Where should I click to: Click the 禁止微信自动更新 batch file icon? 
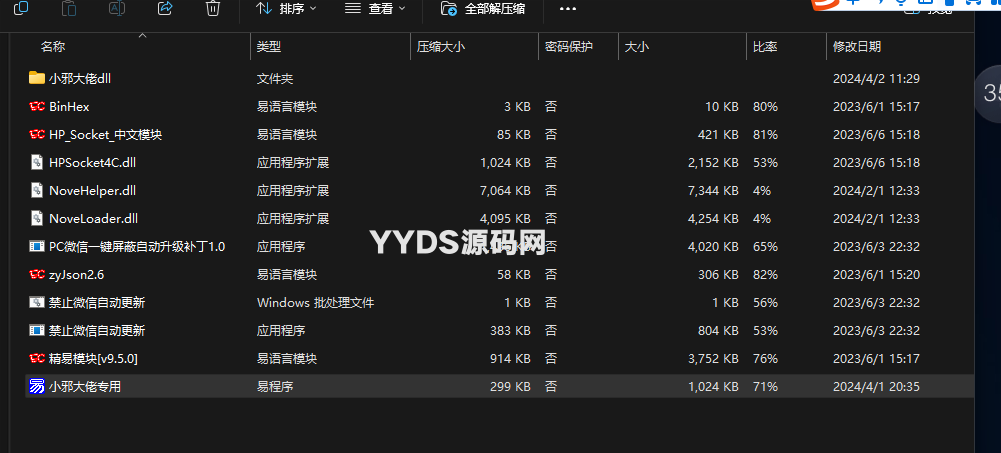point(37,302)
